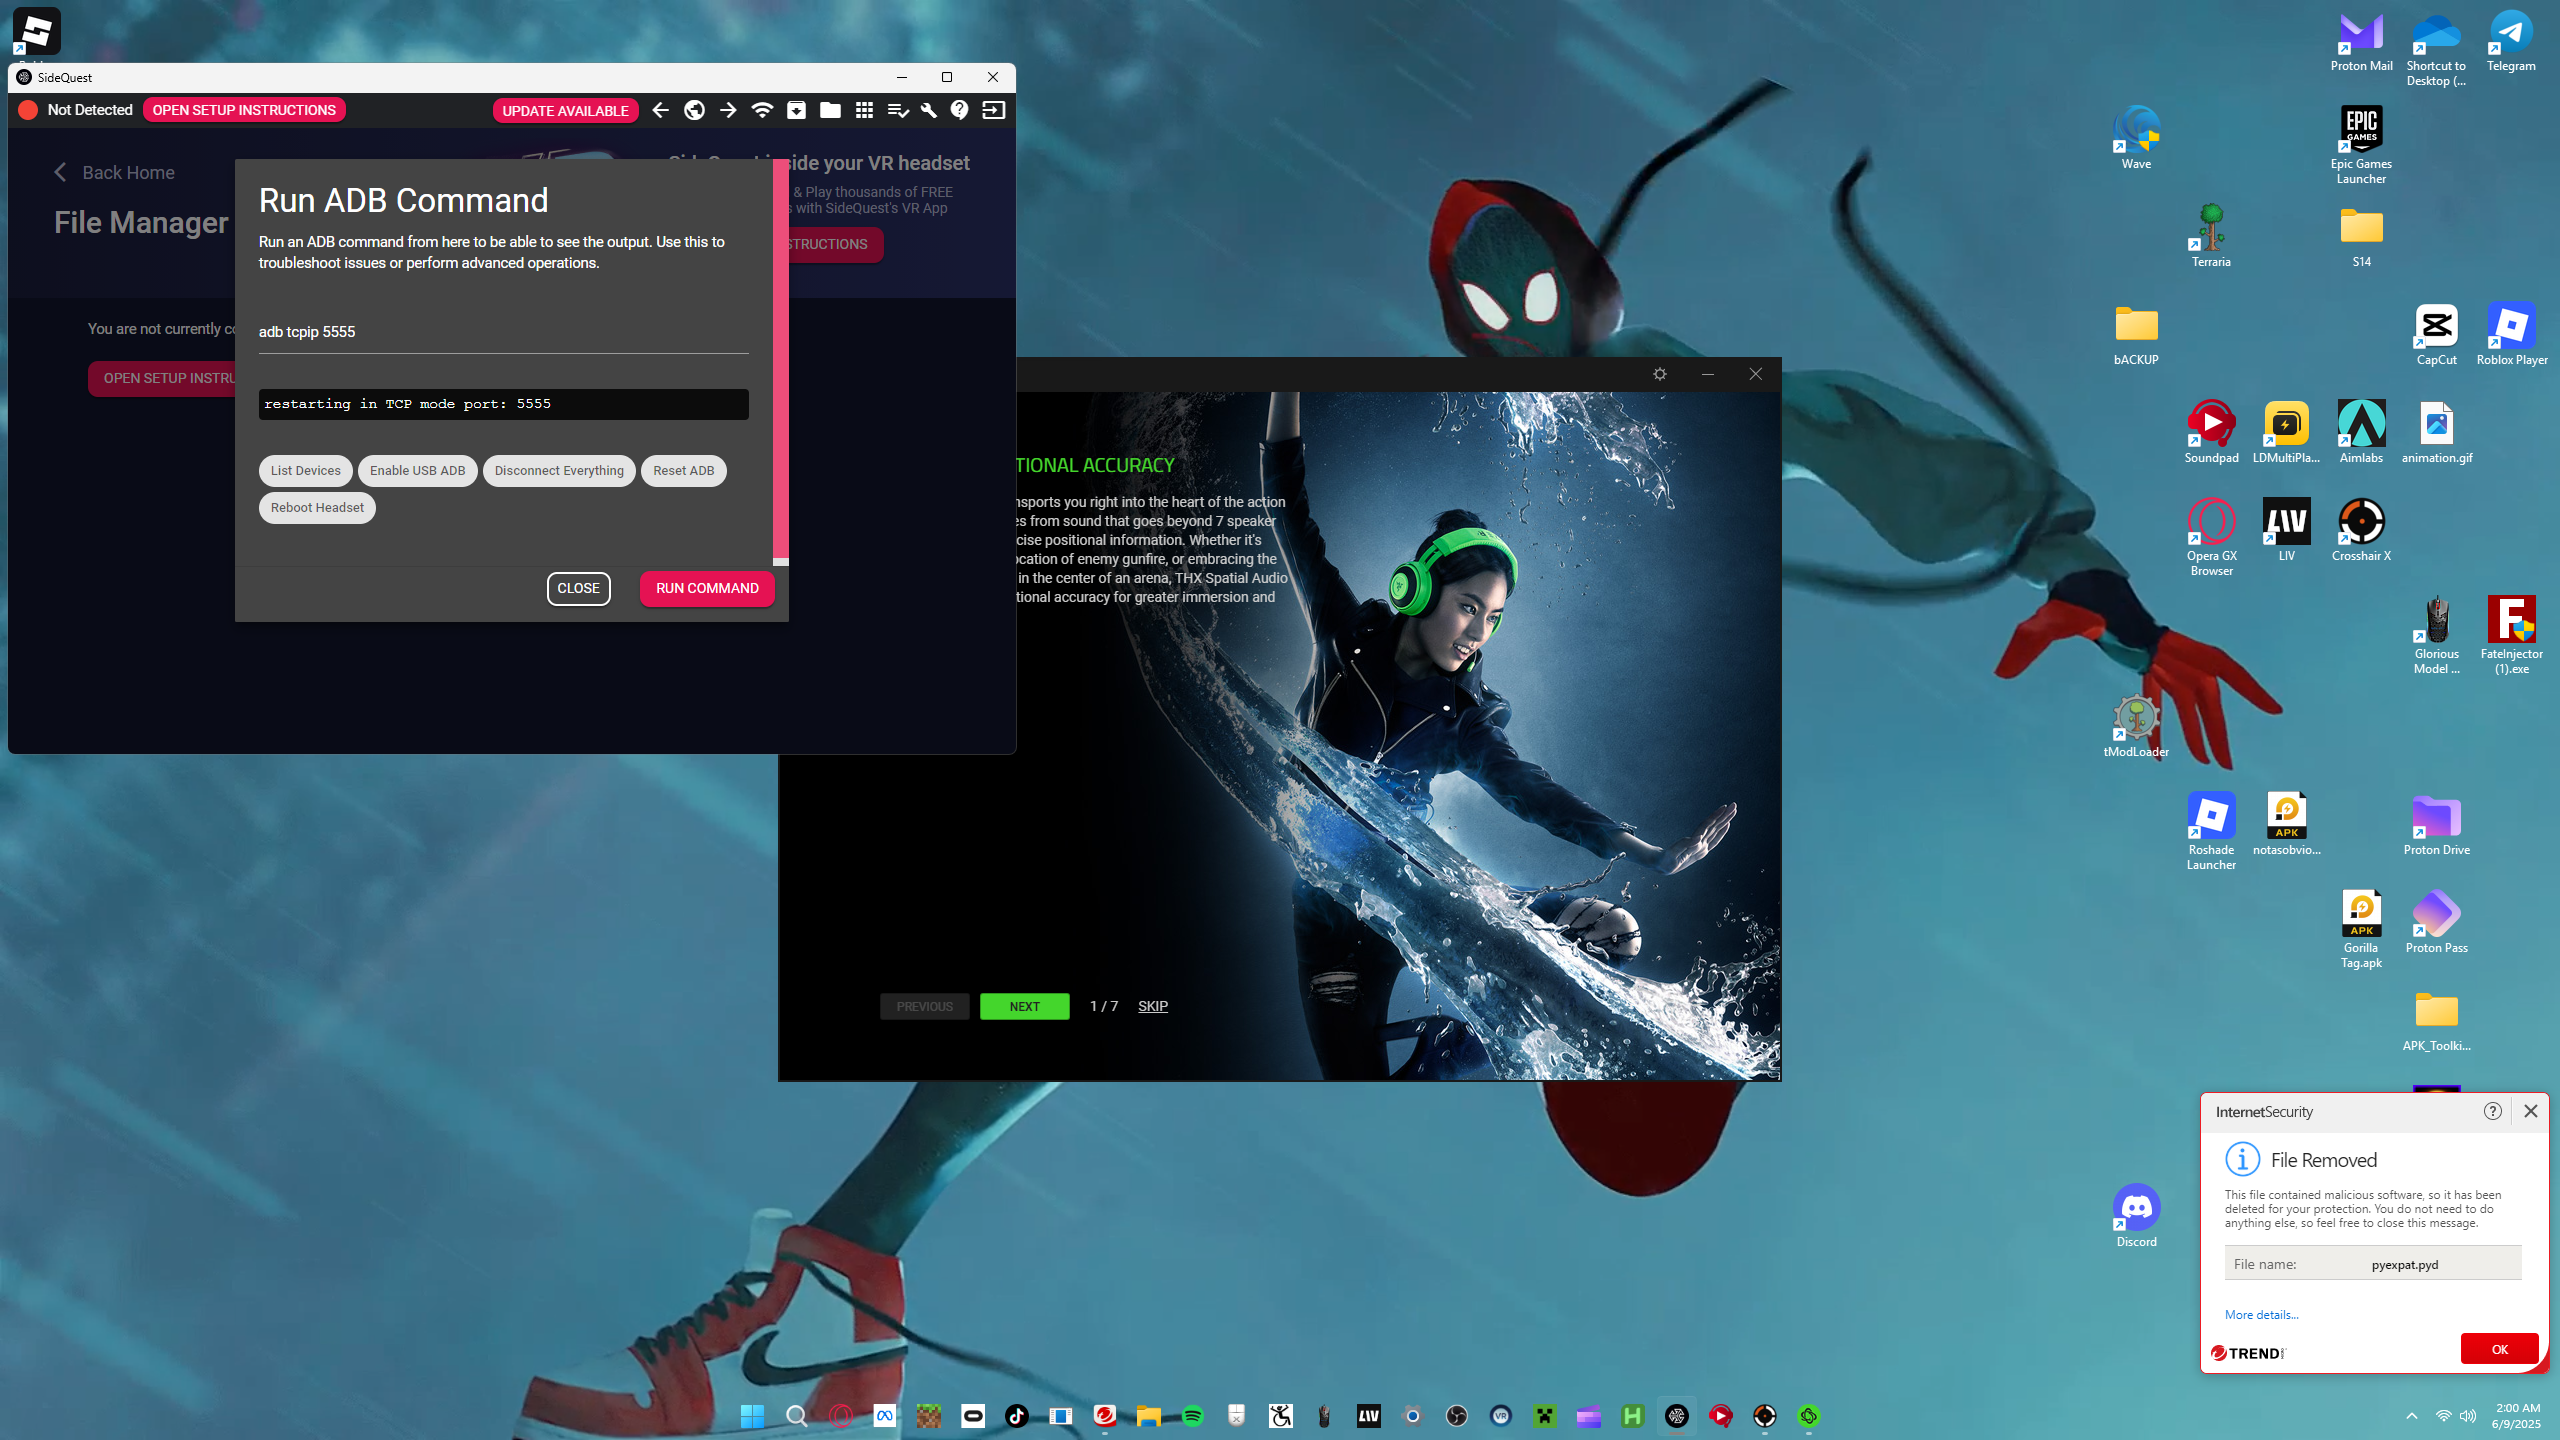Click the Reboot Headset chip

(317, 508)
